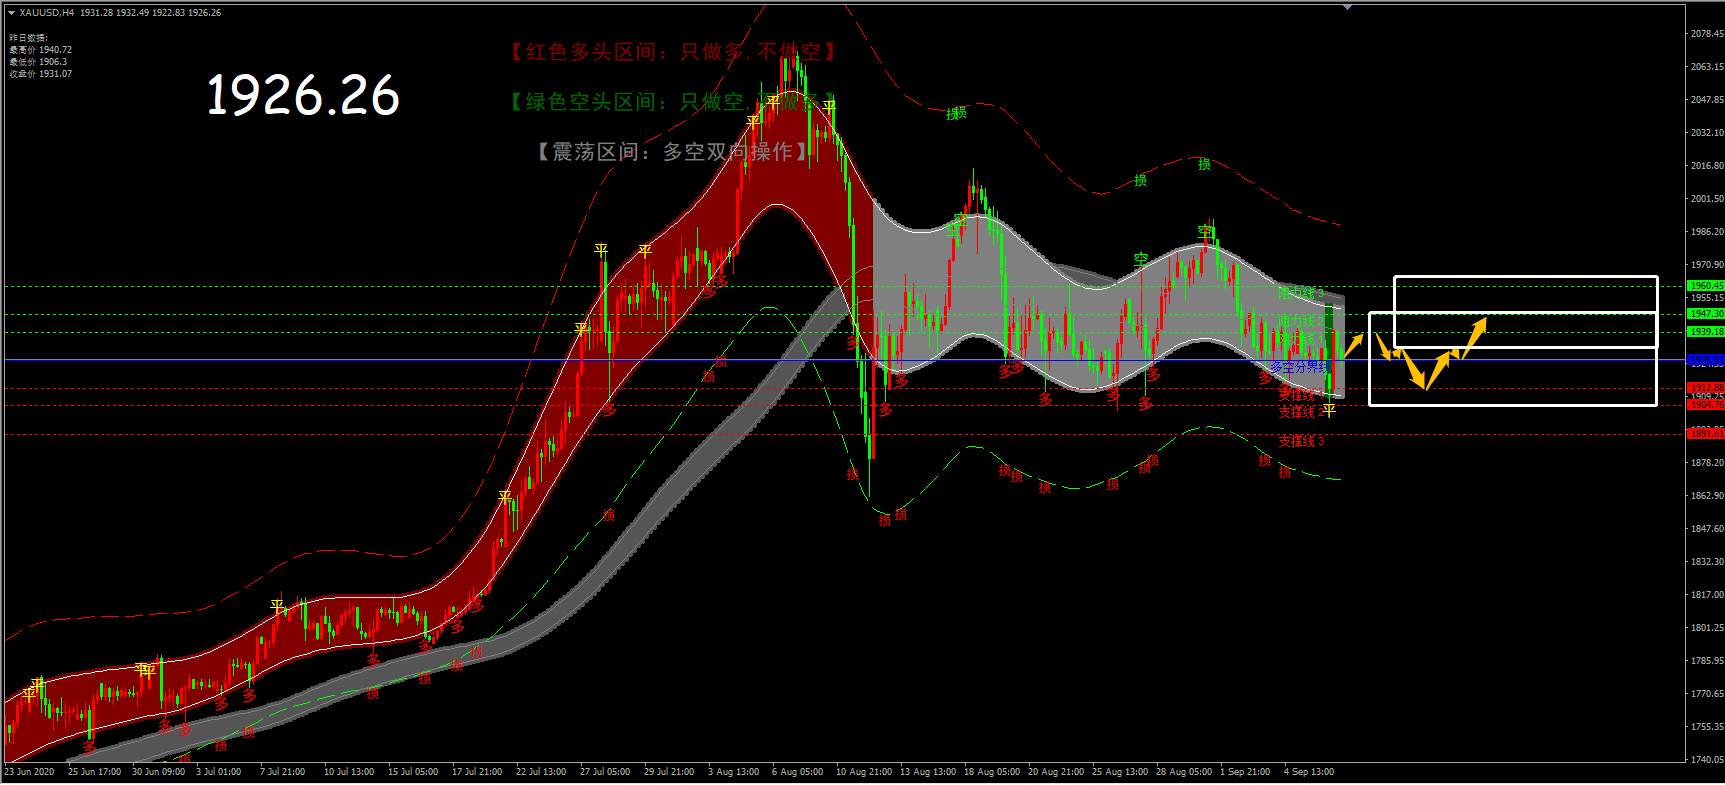Select the 1904.76 red price label
Viewport: 1725px width, 785px height.
1706,405
